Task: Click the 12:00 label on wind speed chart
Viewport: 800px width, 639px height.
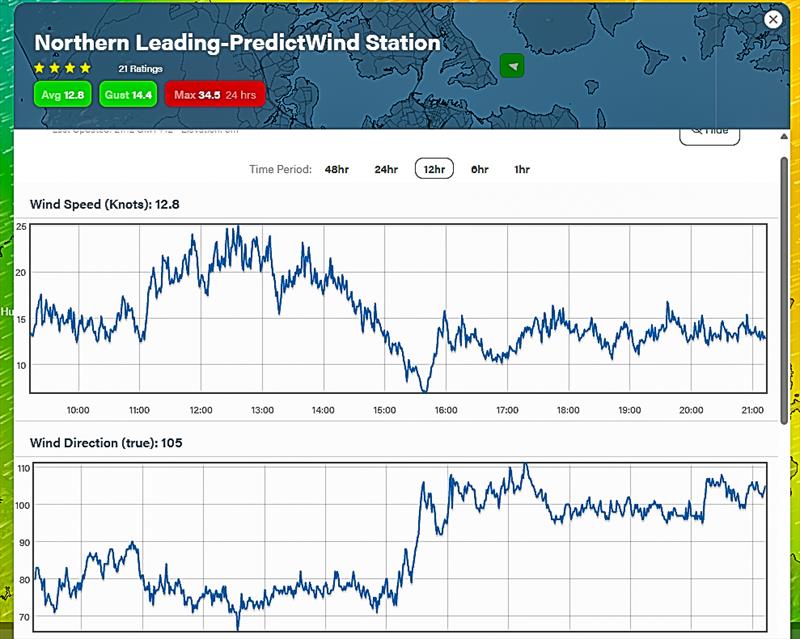Action: point(201,410)
